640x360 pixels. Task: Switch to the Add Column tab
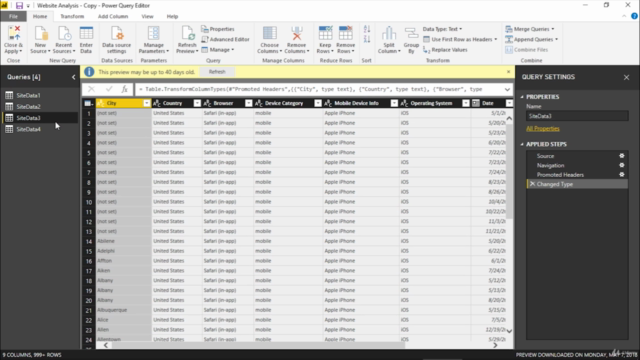coord(113,16)
